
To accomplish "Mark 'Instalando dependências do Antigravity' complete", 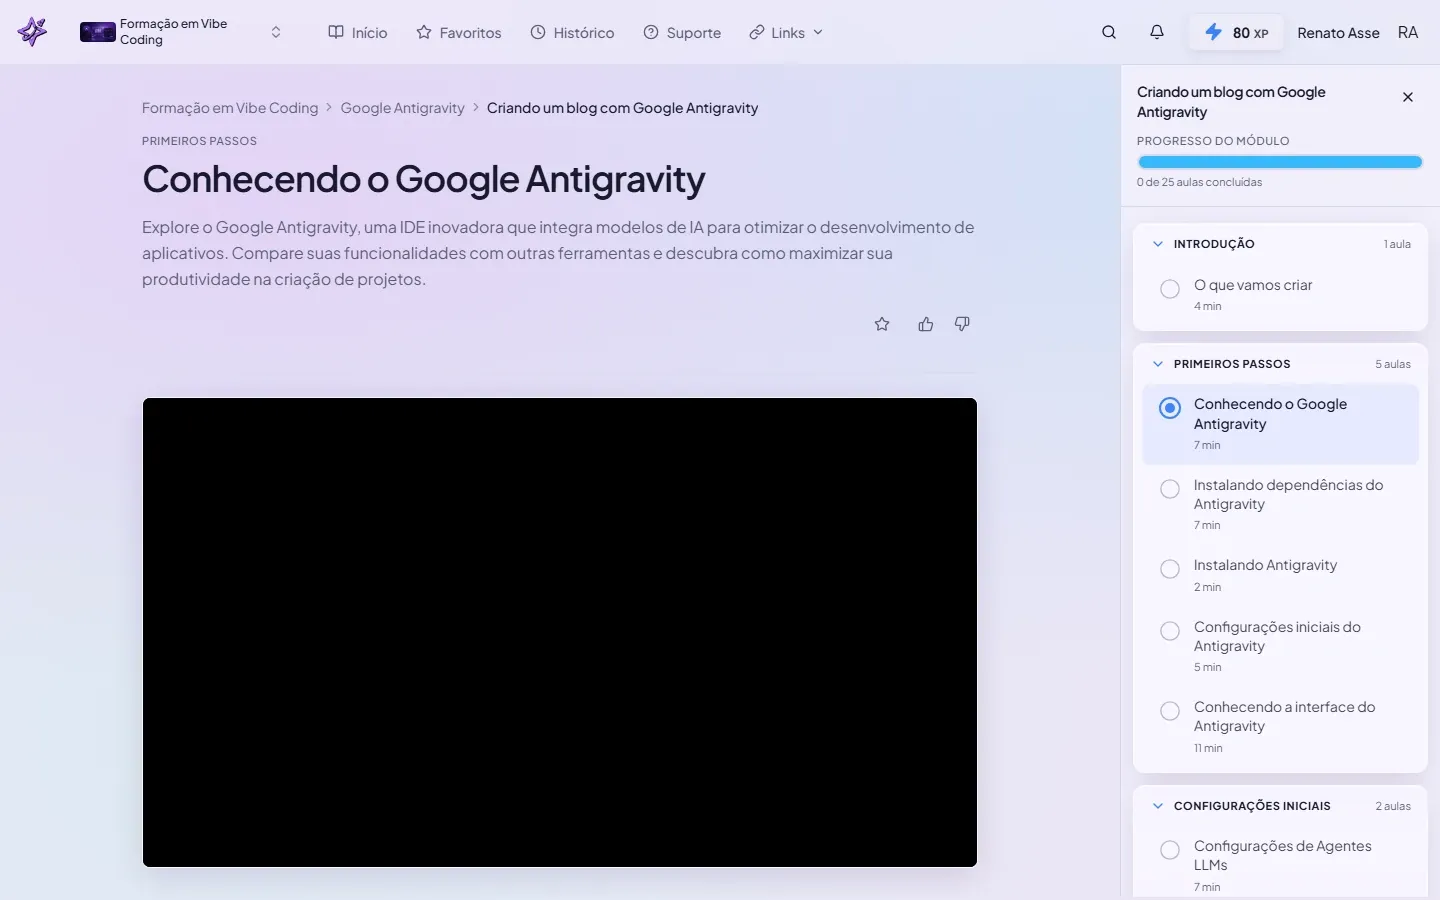I will pos(1170,489).
